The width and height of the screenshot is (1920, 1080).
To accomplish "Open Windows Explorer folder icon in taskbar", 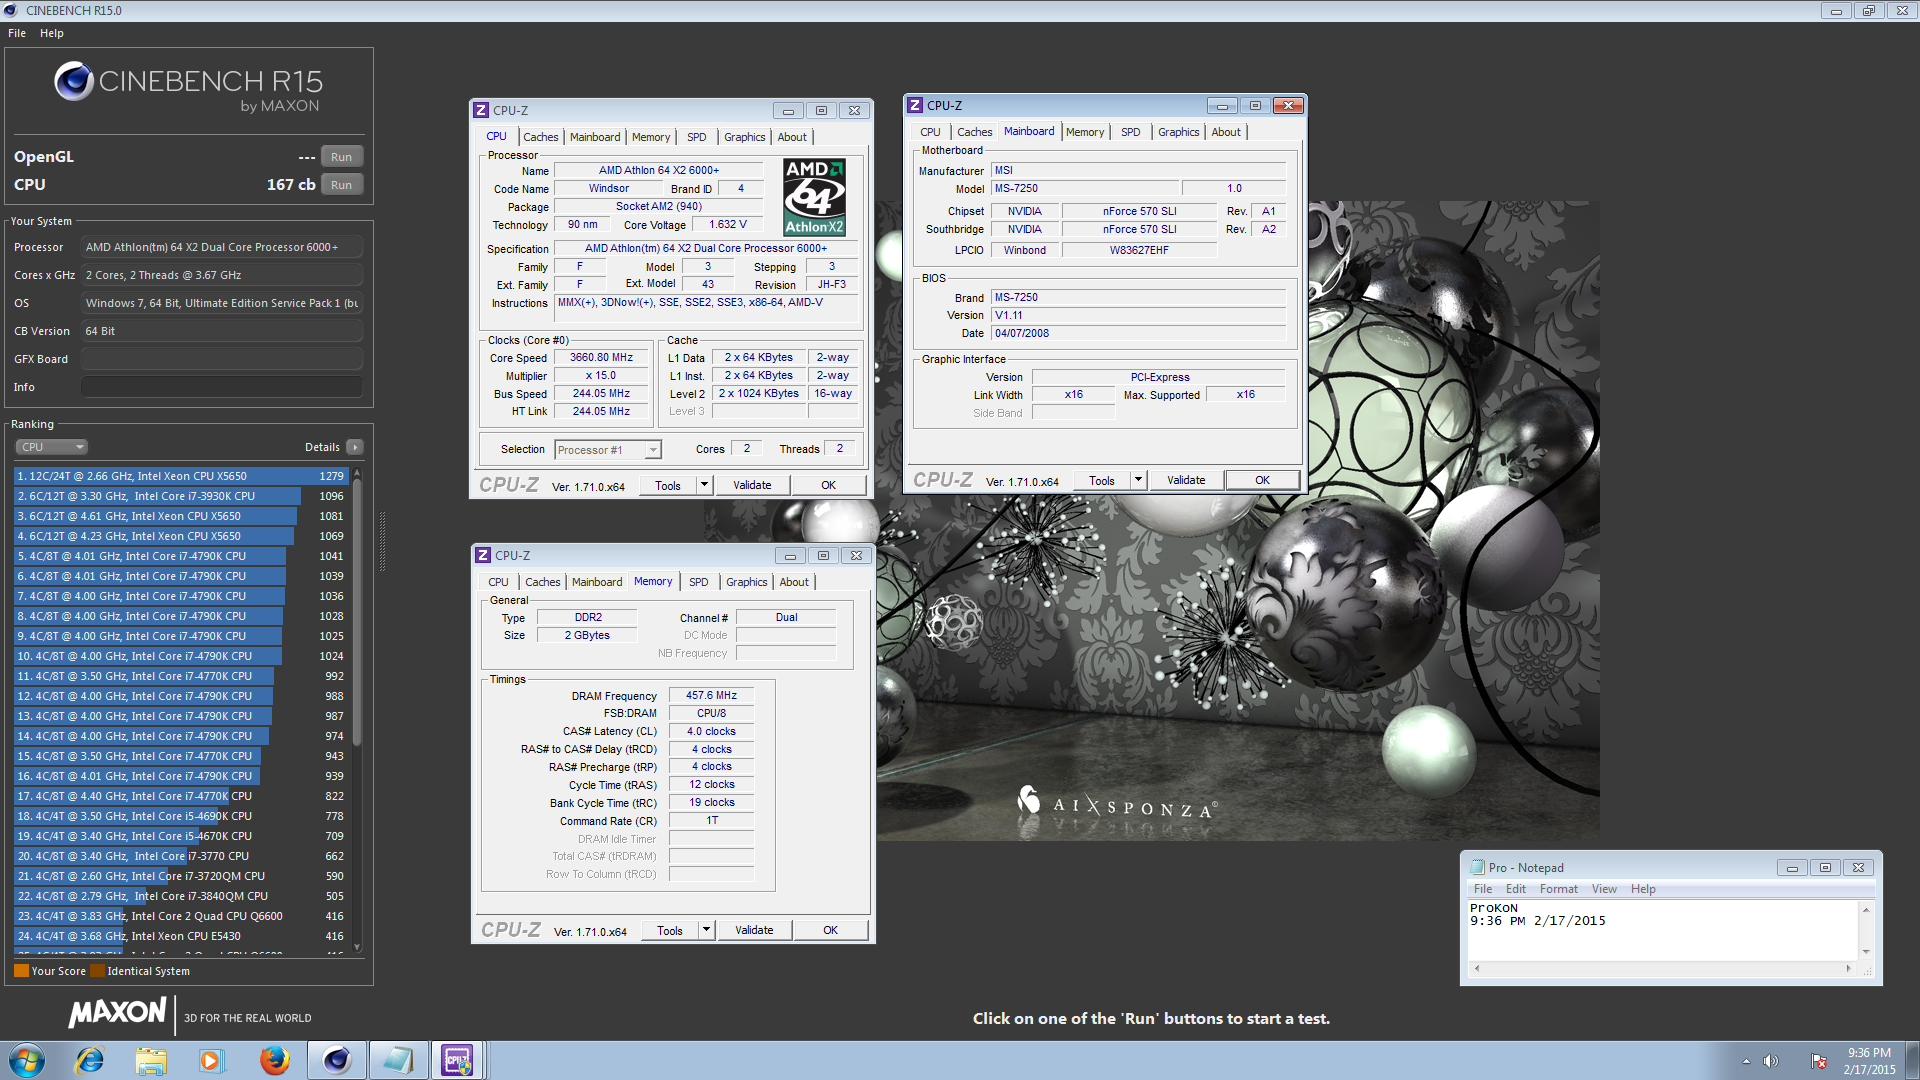I will (151, 1060).
